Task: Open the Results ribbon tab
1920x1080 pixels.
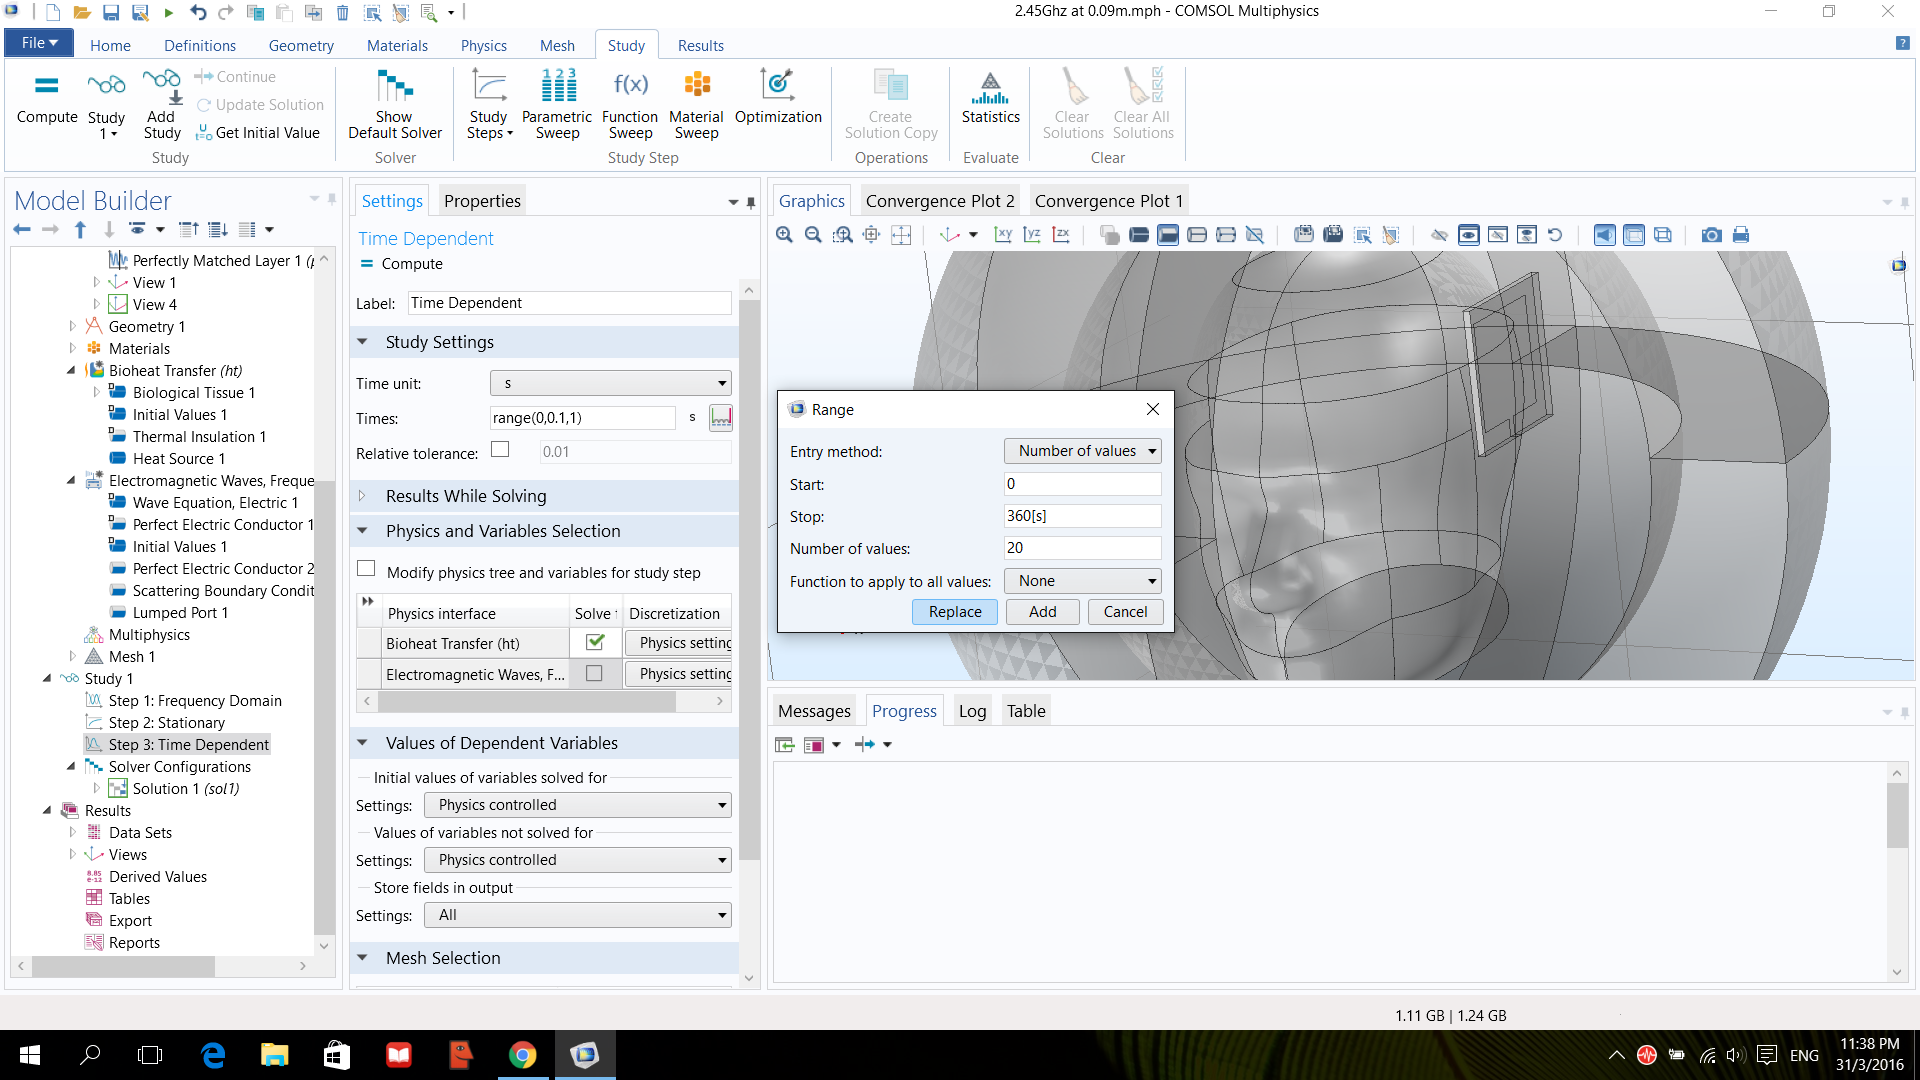Action: (700, 46)
